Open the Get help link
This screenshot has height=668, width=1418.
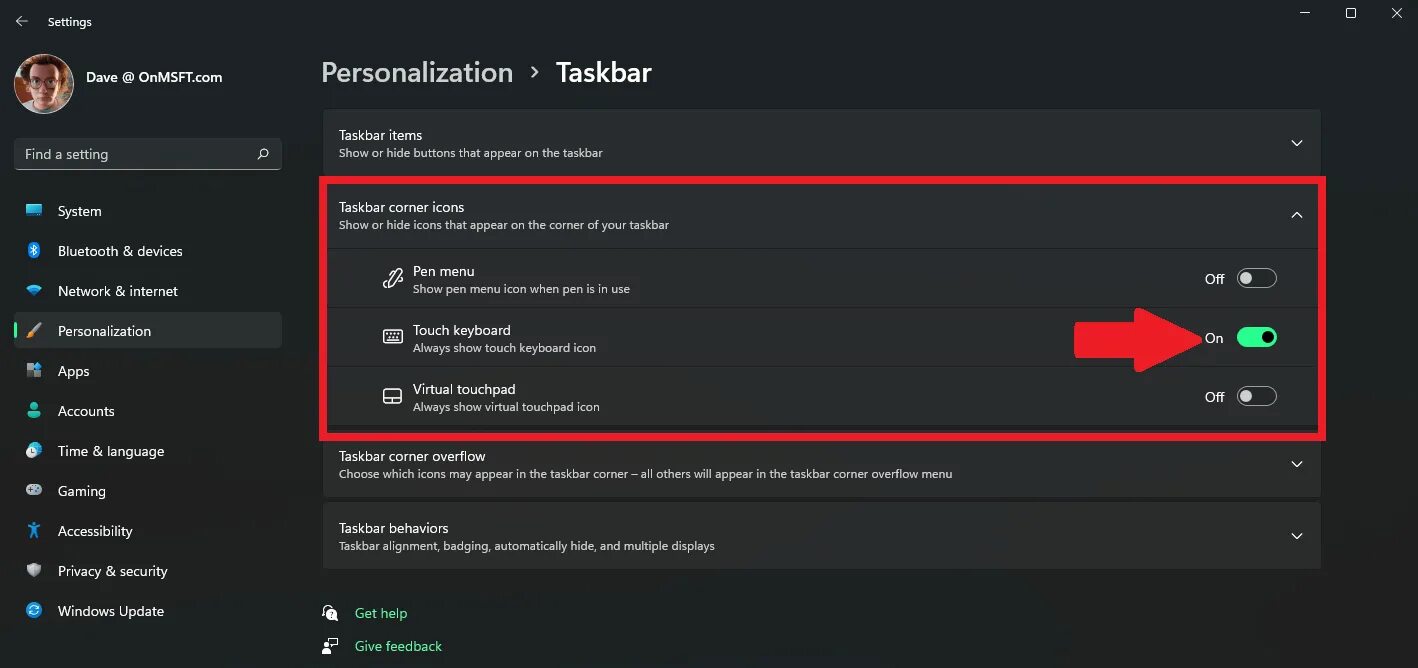(381, 613)
